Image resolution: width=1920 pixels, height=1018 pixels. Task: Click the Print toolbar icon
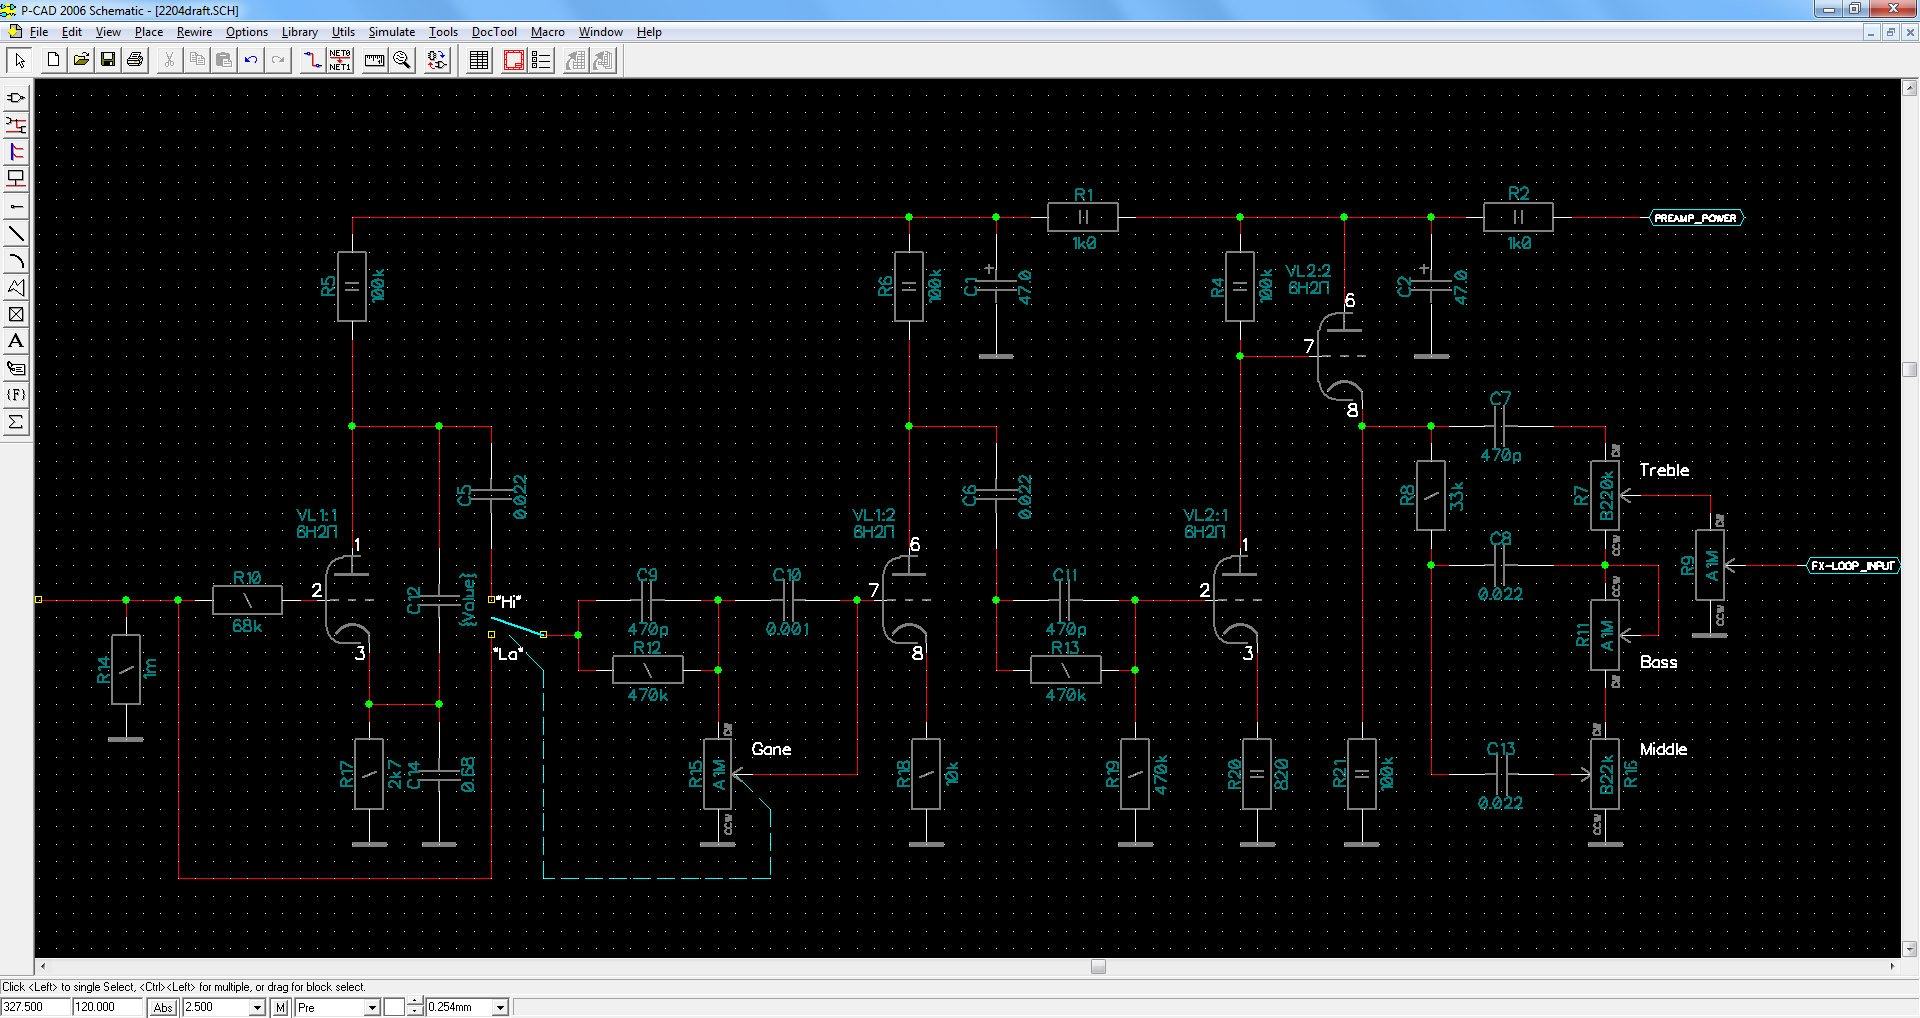135,60
